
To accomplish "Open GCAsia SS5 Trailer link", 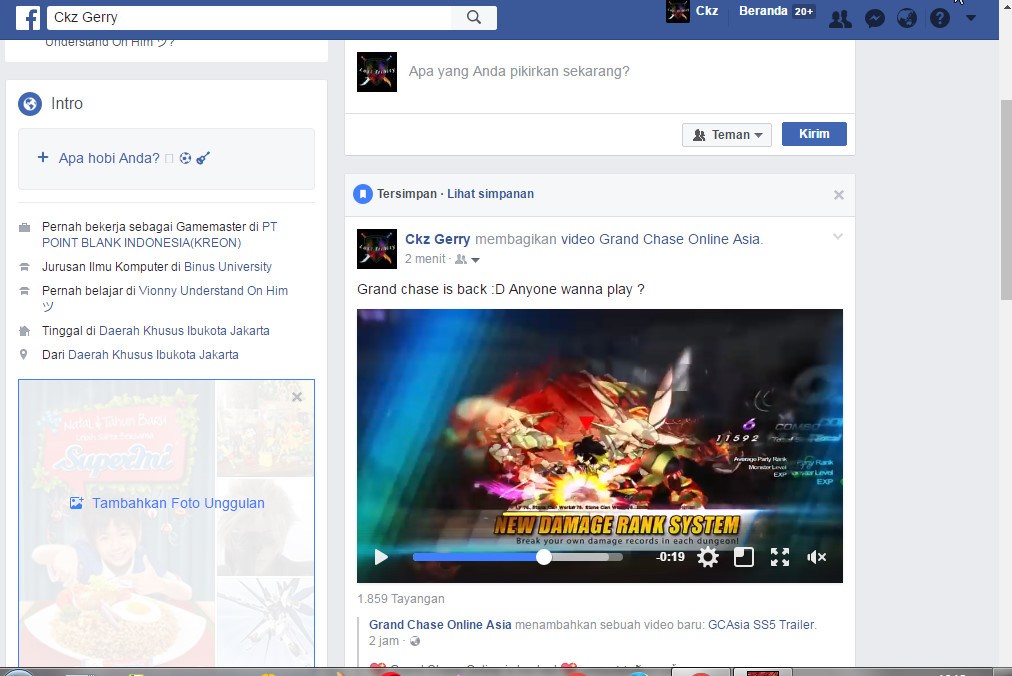I will click(x=762, y=624).
